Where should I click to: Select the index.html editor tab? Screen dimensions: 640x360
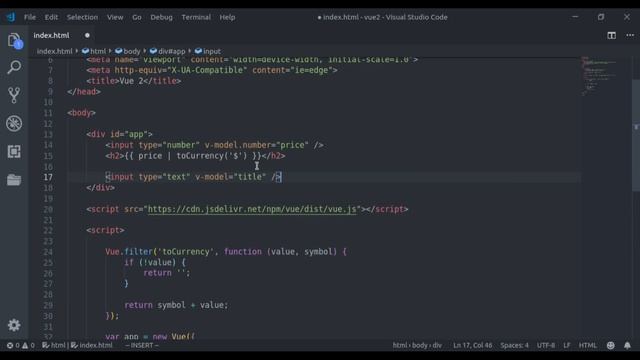[x=62, y=36]
